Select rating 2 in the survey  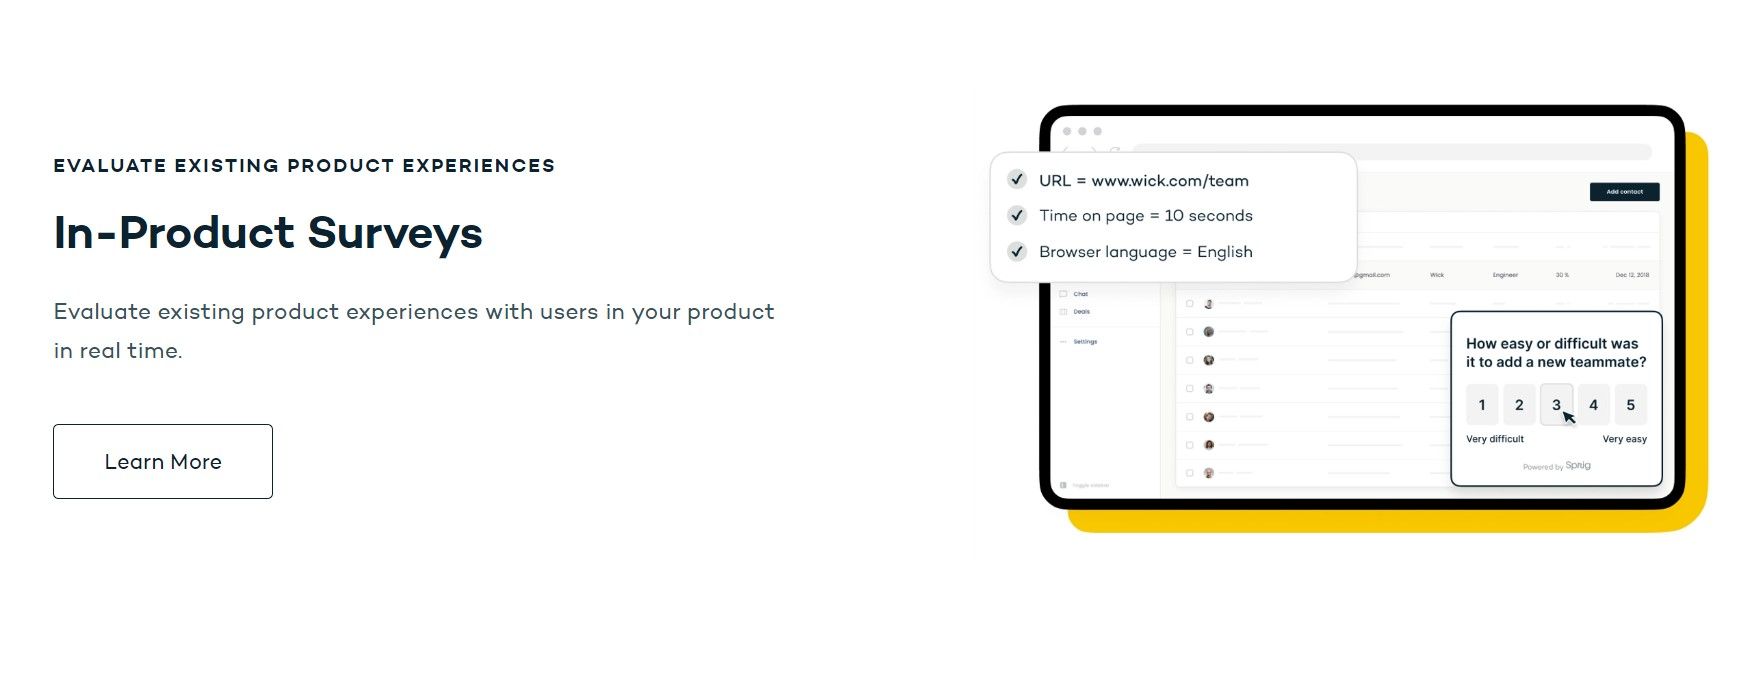[1519, 405]
